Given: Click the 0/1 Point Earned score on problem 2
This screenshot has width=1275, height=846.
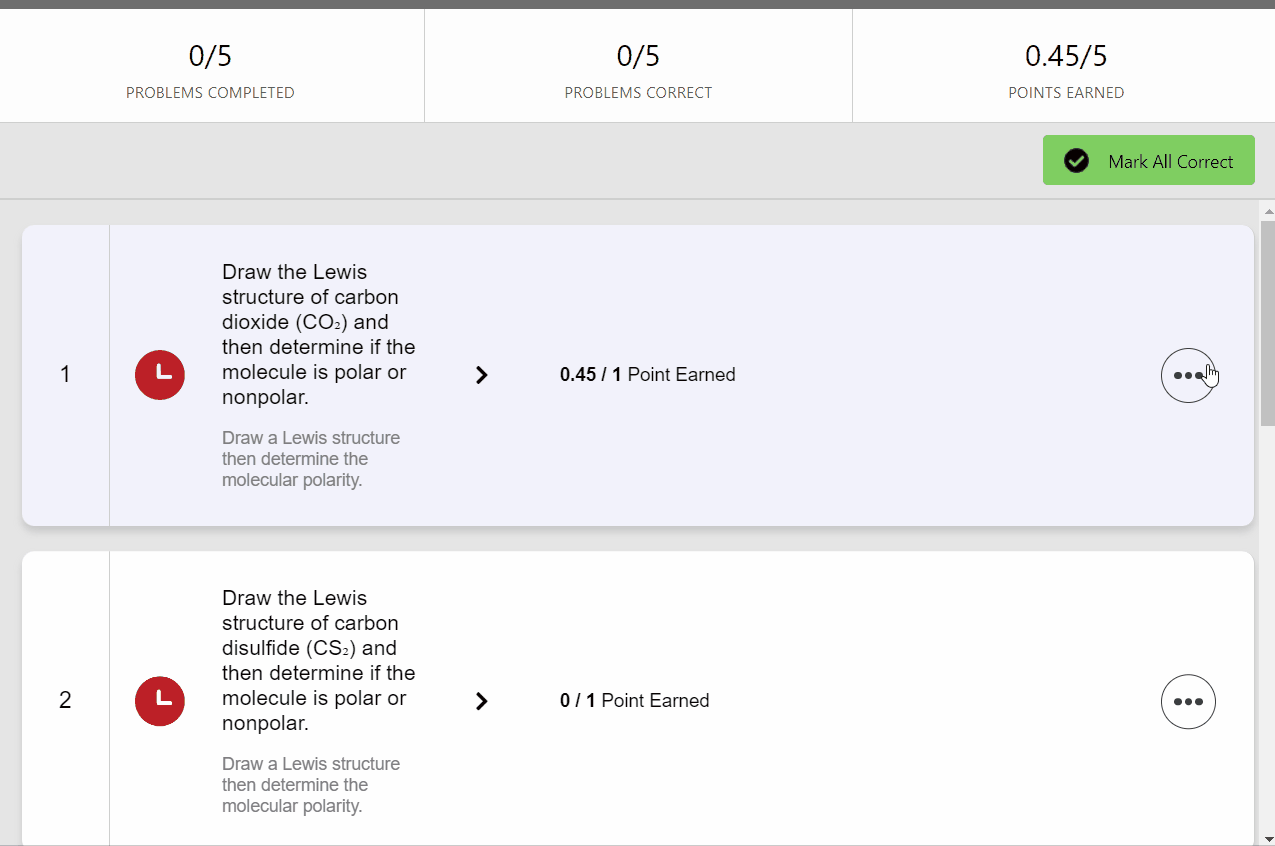Looking at the screenshot, I should pos(634,700).
